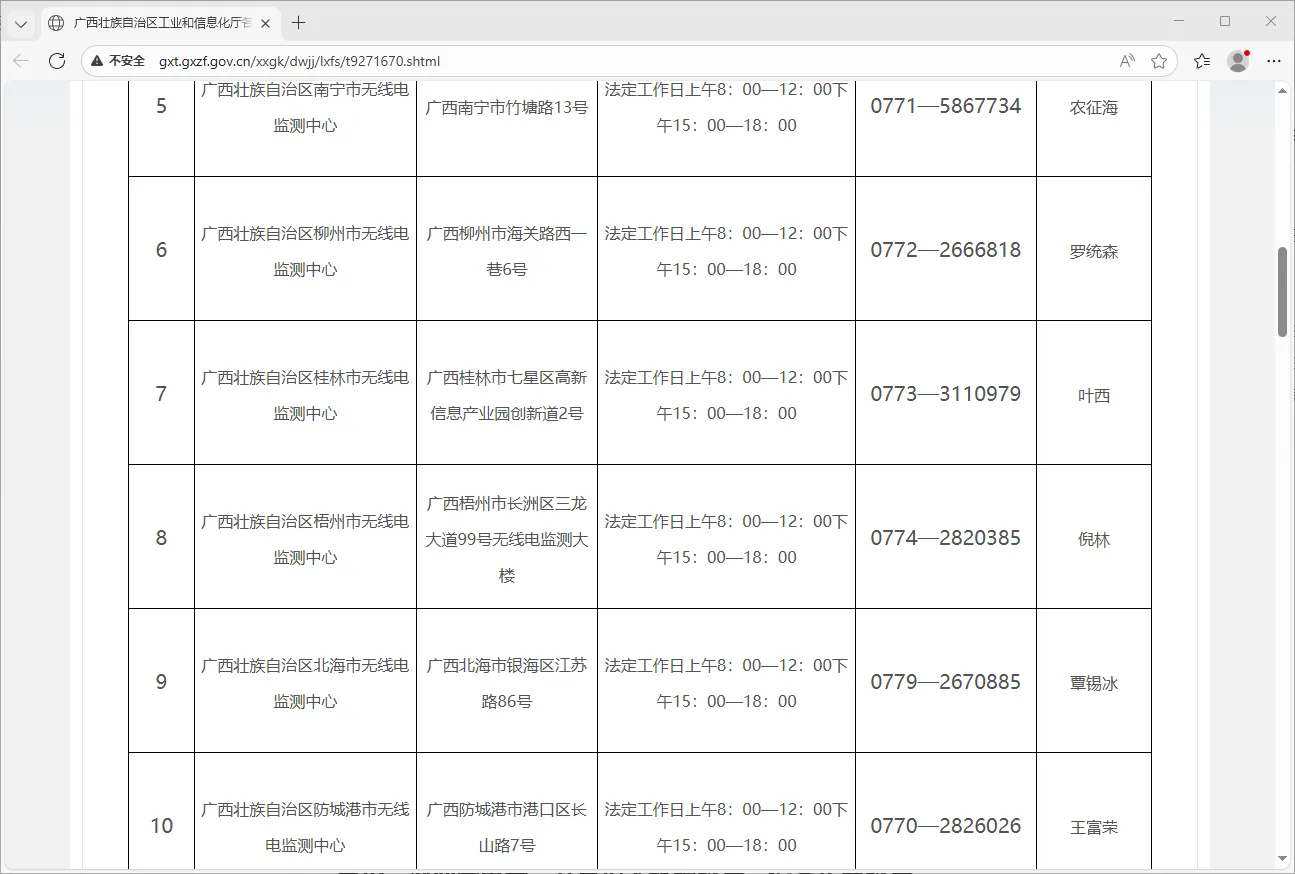Open the new tab button

click(297, 22)
